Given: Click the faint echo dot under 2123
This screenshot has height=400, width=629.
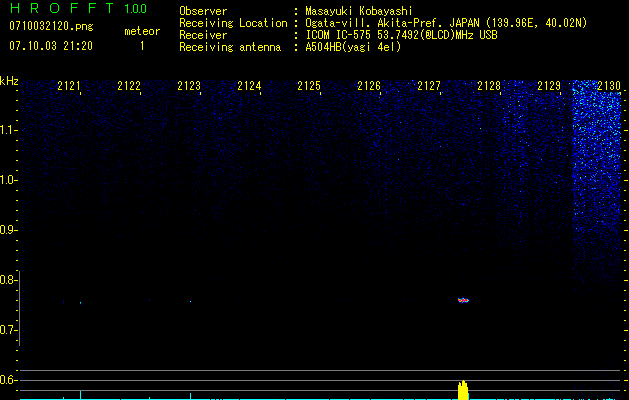Looking at the screenshot, I should click(x=190, y=301).
